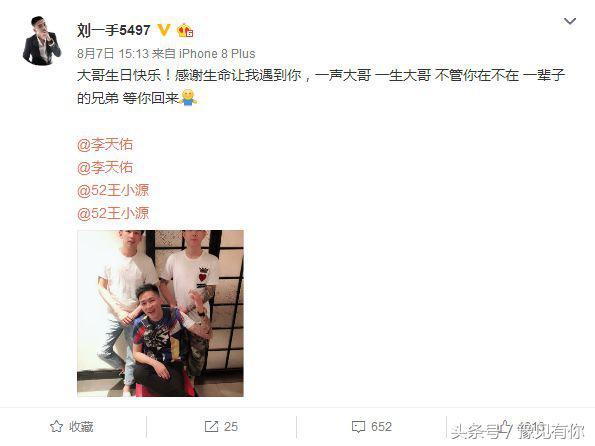Open the 刘一手5497 username link
Screen dimensions: 595x446
pyautogui.click(x=114, y=30)
